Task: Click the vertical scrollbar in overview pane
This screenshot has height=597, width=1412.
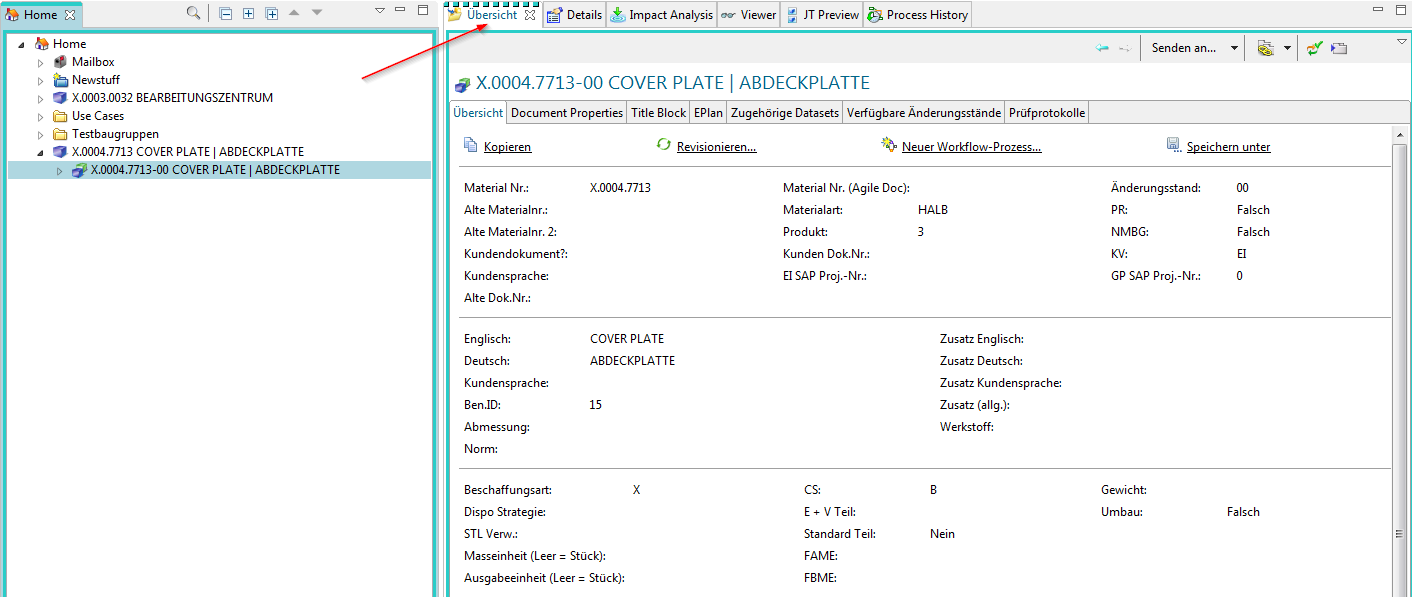Action: click(x=1400, y=350)
